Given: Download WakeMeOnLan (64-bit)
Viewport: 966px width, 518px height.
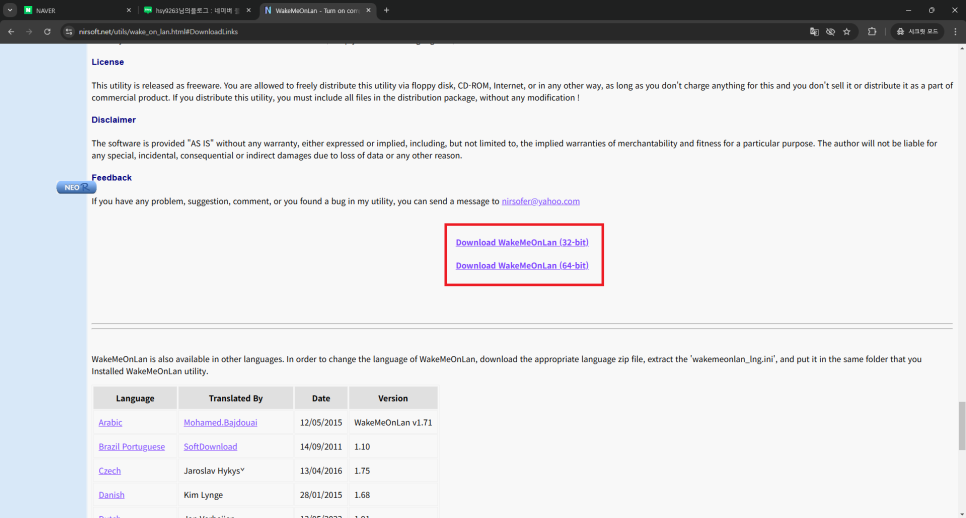Looking at the screenshot, I should pyautogui.click(x=522, y=265).
